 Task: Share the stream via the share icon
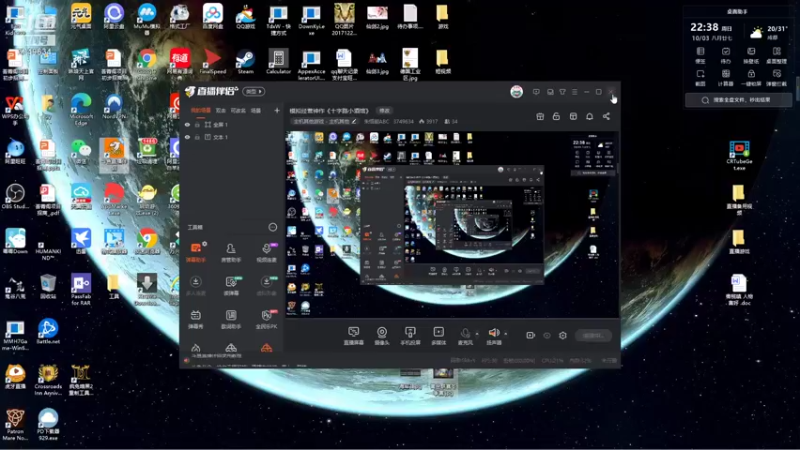pyautogui.click(x=606, y=116)
